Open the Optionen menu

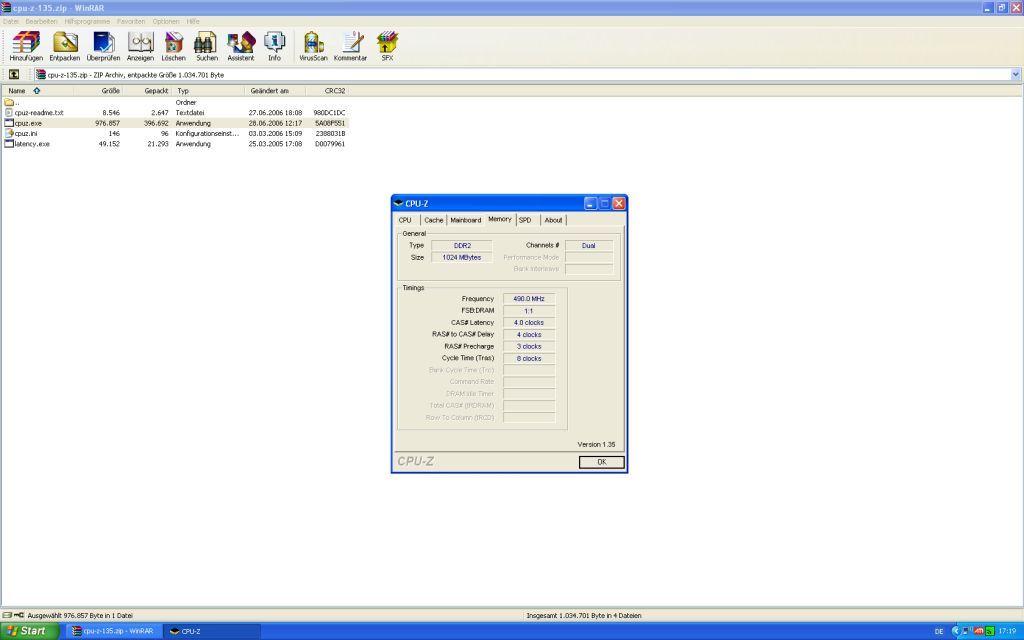(166, 22)
